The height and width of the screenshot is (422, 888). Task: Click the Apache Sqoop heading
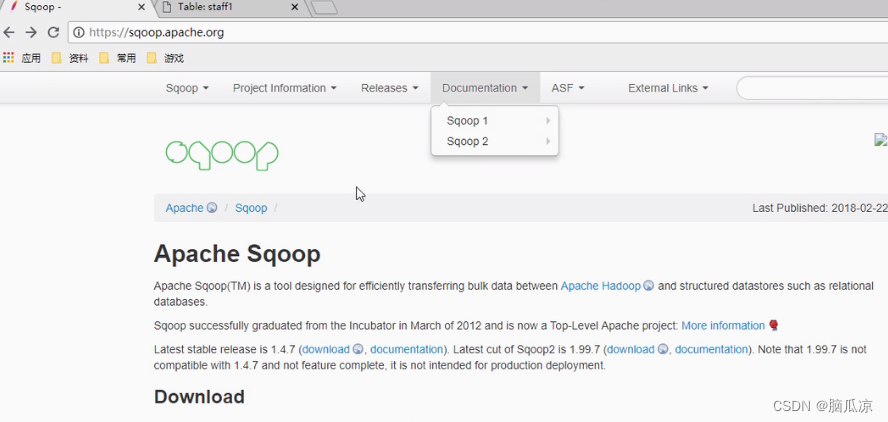(x=237, y=254)
